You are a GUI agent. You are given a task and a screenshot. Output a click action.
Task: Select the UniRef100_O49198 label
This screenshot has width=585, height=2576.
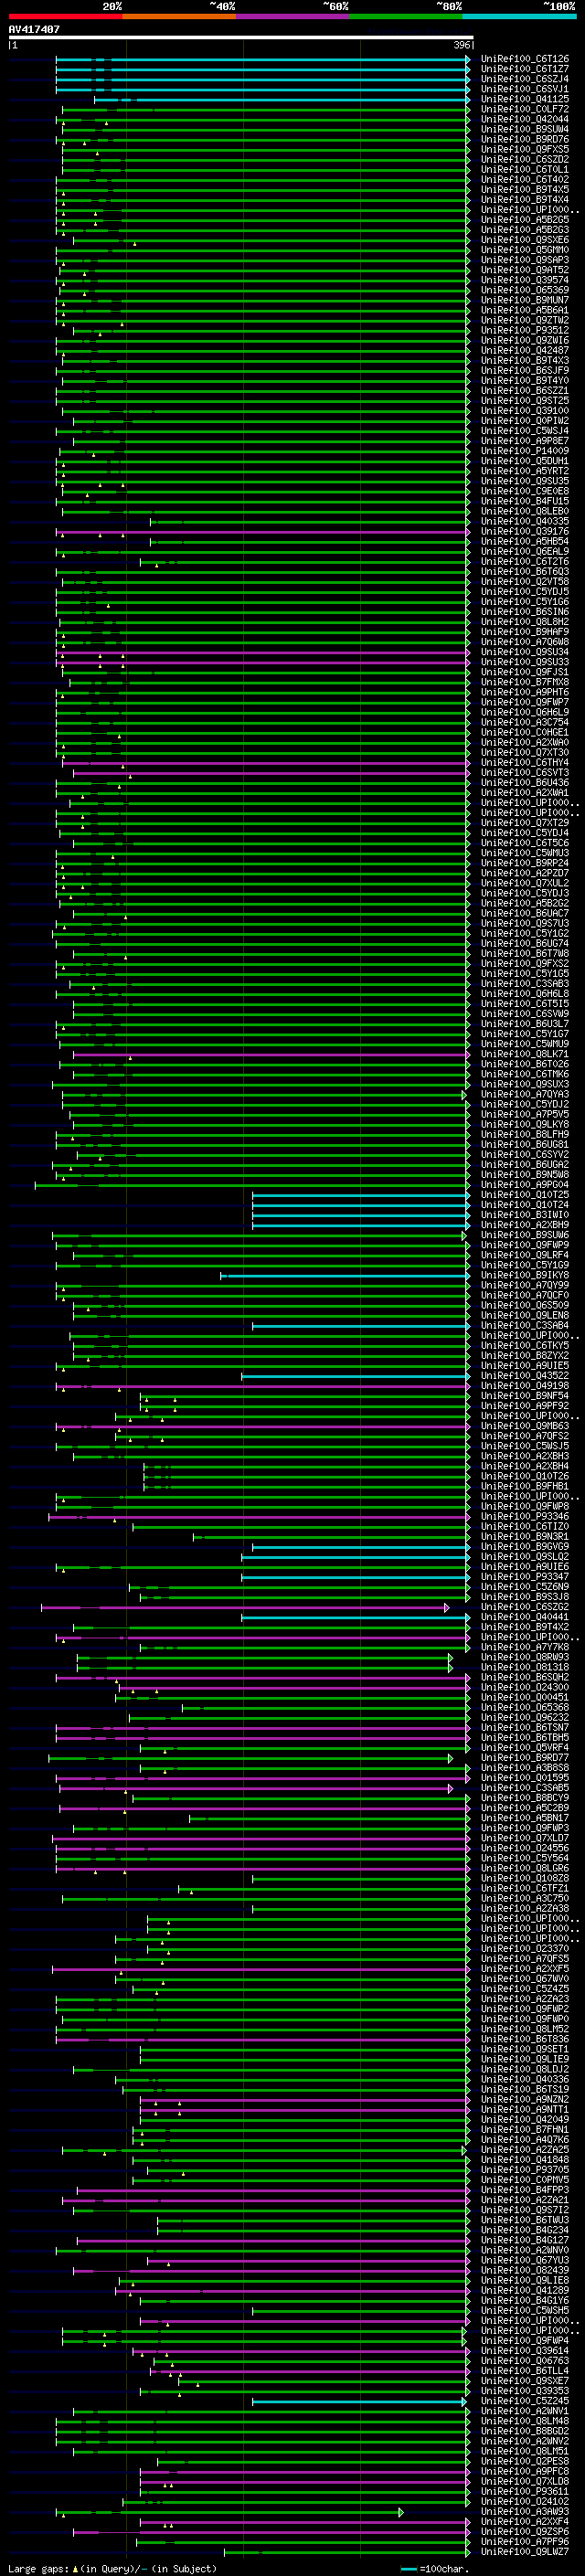tap(524, 1385)
